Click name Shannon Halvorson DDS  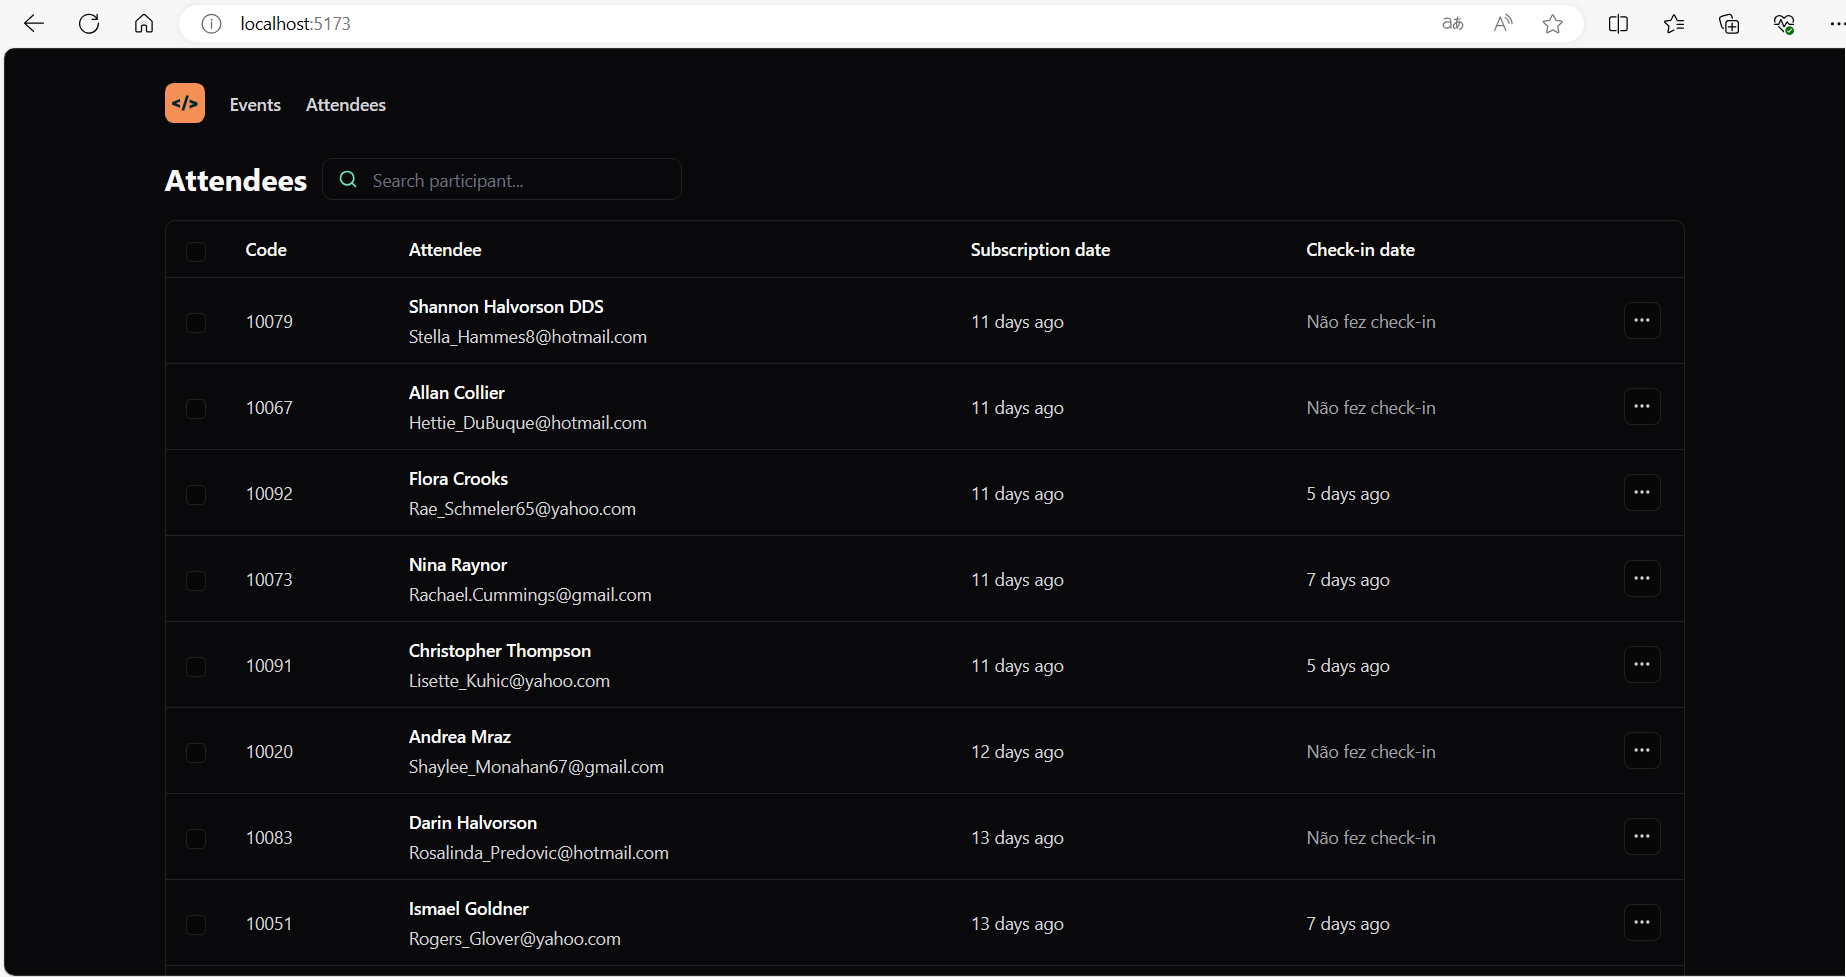point(506,307)
